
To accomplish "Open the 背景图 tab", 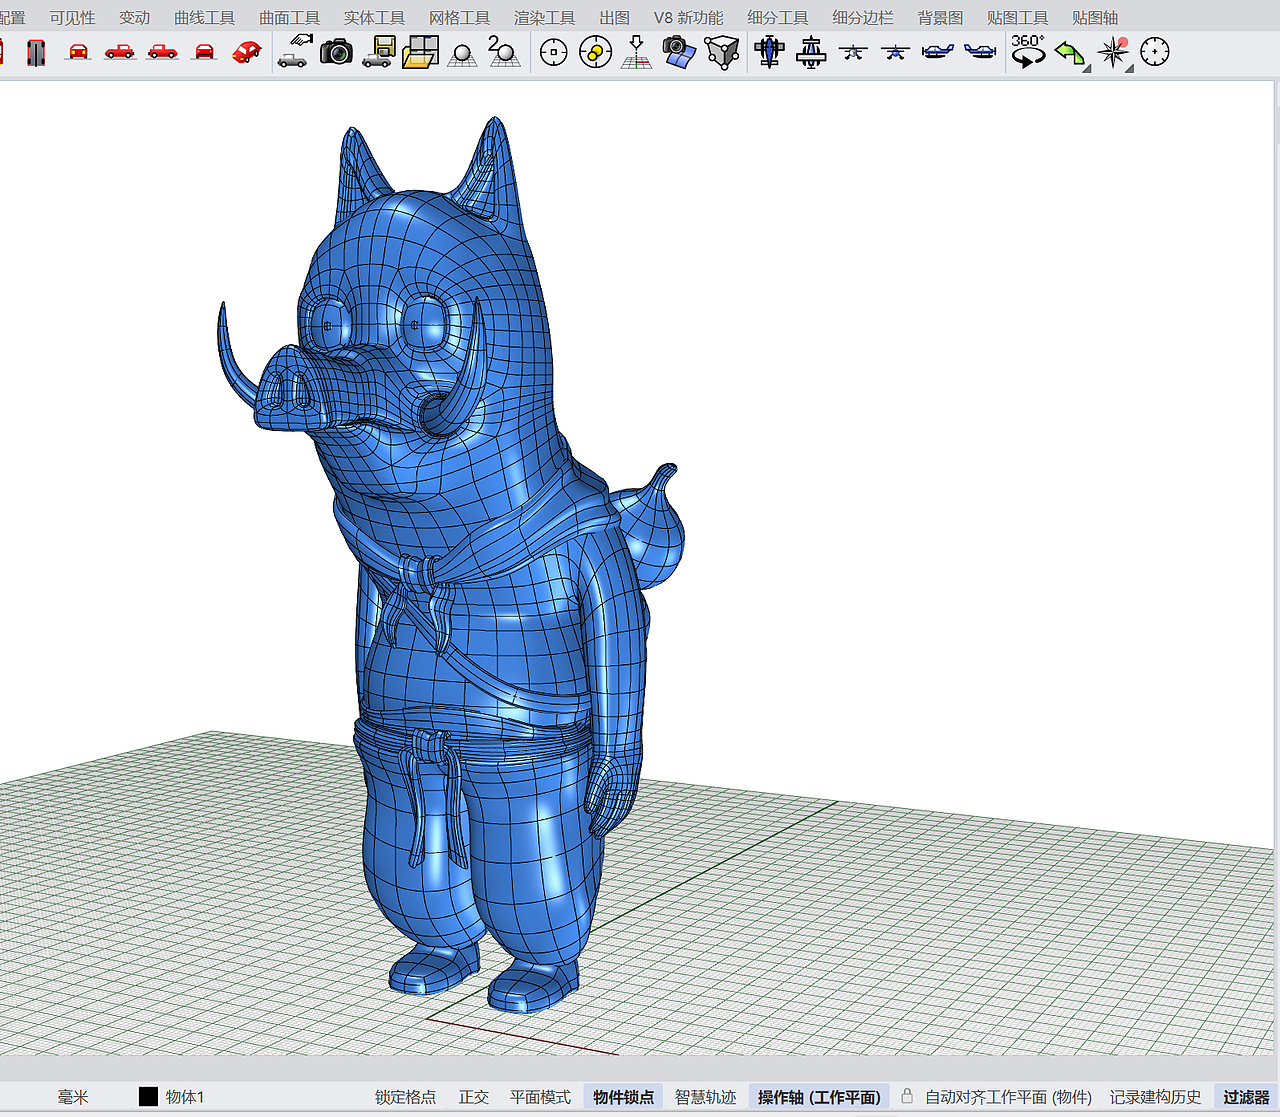I will pyautogui.click(x=940, y=18).
